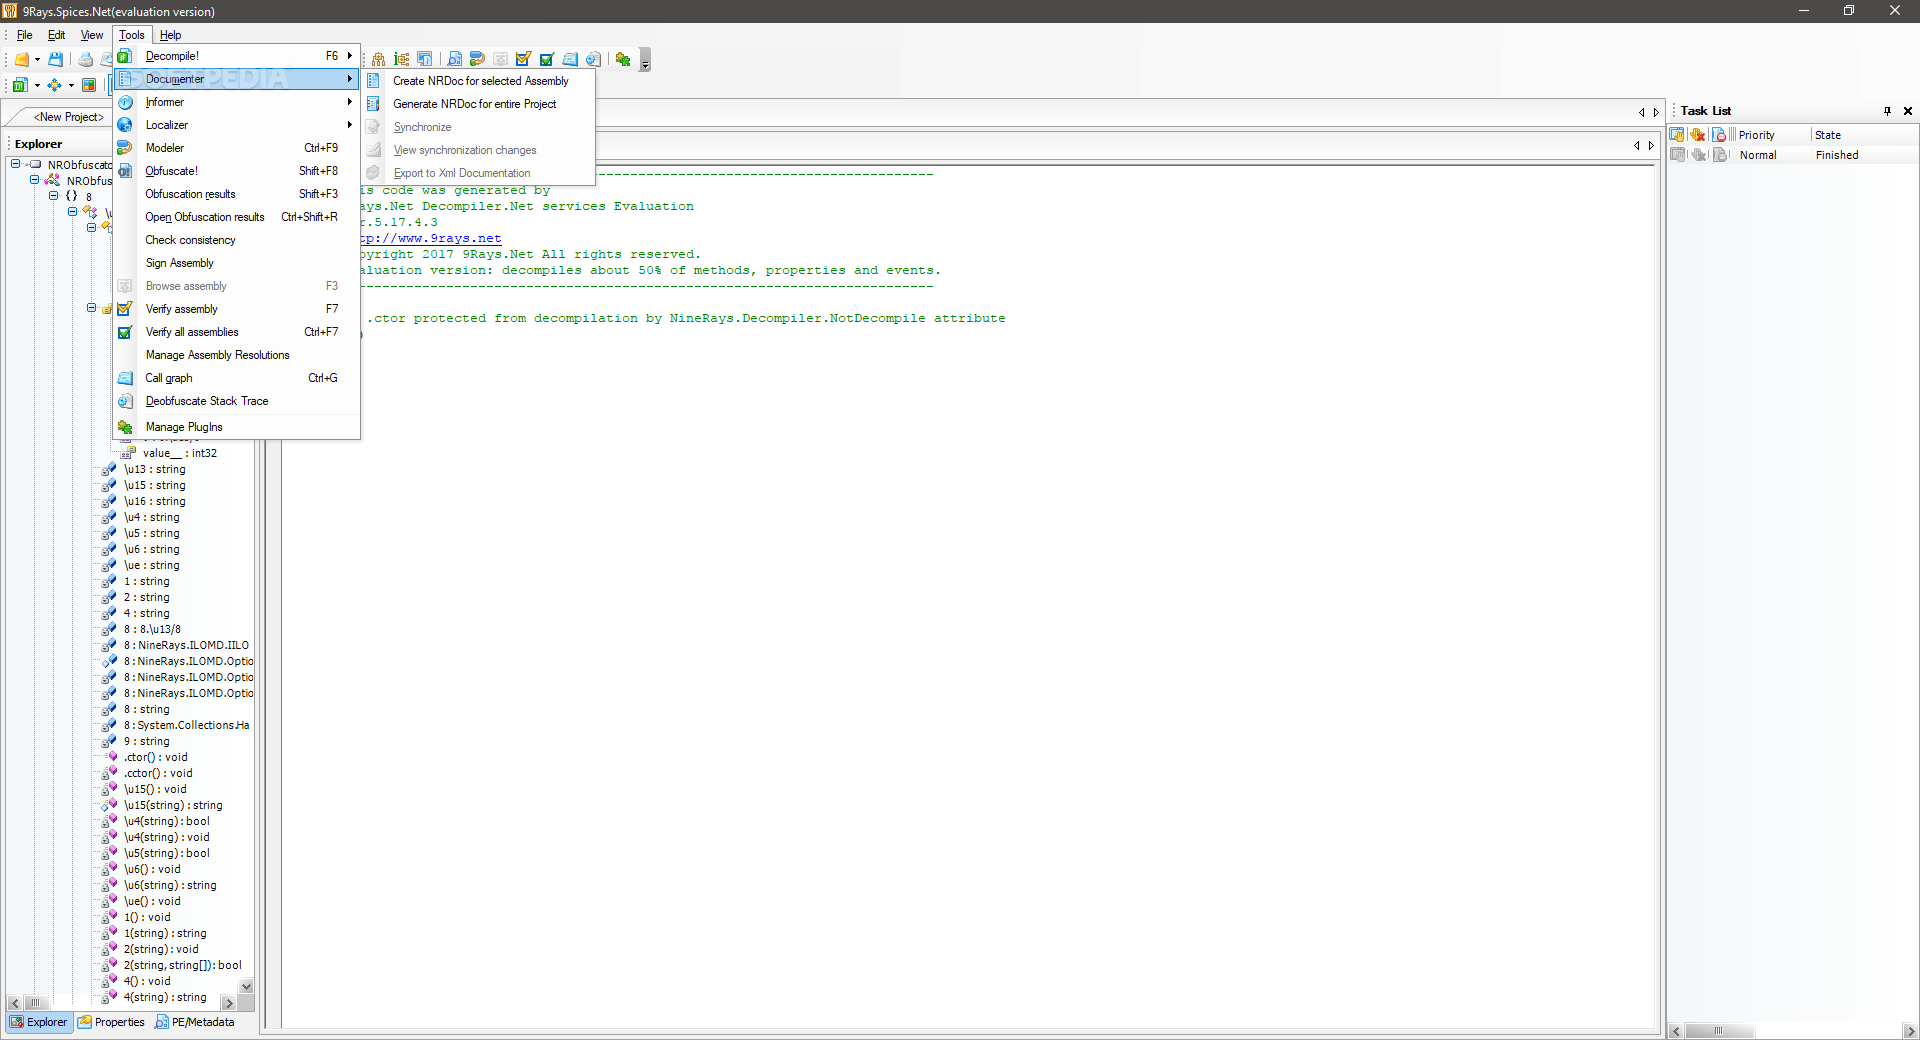Click the yellow checkmark verify assembly toolbar icon

coord(523,60)
